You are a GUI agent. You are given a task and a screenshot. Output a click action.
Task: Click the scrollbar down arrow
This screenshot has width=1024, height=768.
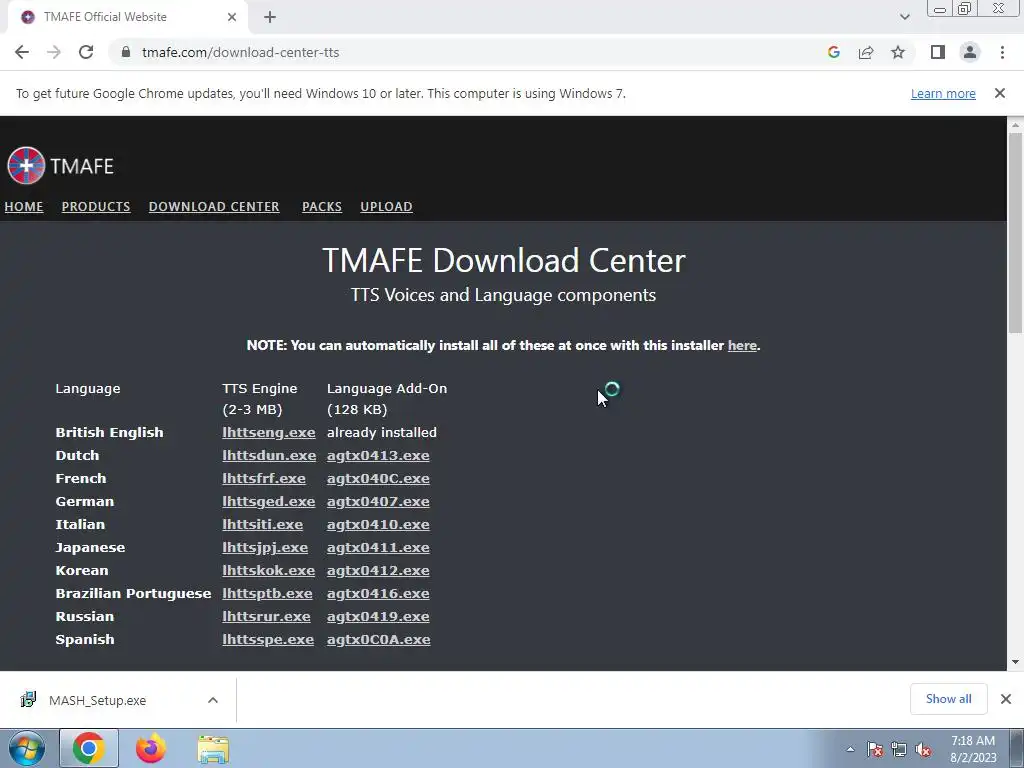[1015, 662]
